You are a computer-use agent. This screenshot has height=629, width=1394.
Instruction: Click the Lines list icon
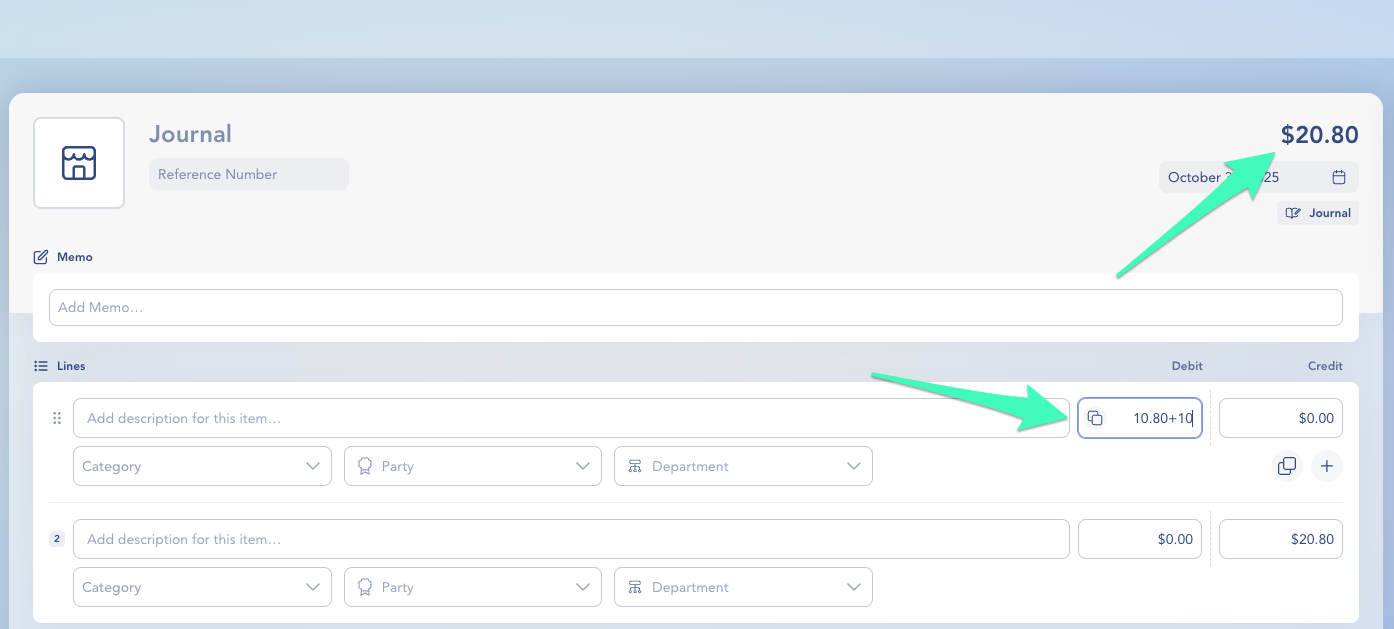point(41,366)
